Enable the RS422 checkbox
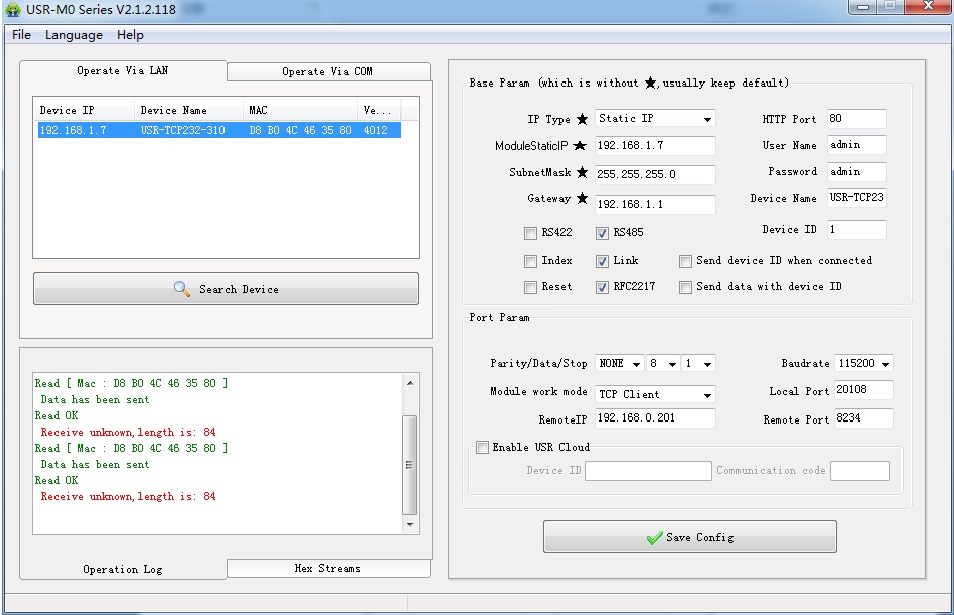This screenshot has width=954, height=615. [531, 233]
